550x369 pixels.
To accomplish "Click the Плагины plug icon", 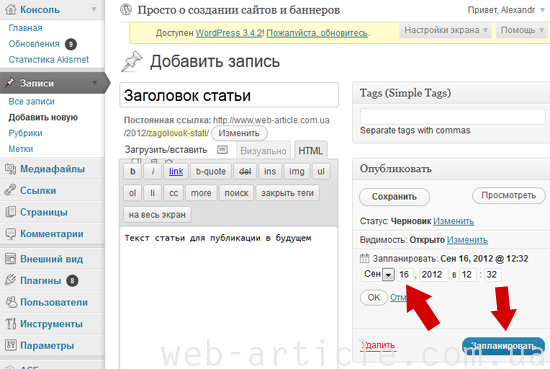I will tap(11, 280).
